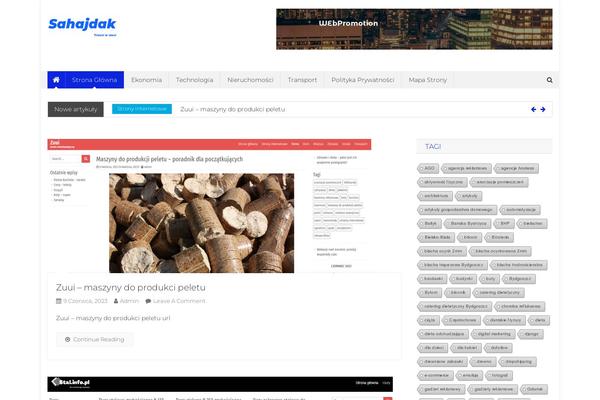Image resolution: width=600 pixels, height=400 pixels.
Task: Select the fotograf tag
Action: [499, 375]
